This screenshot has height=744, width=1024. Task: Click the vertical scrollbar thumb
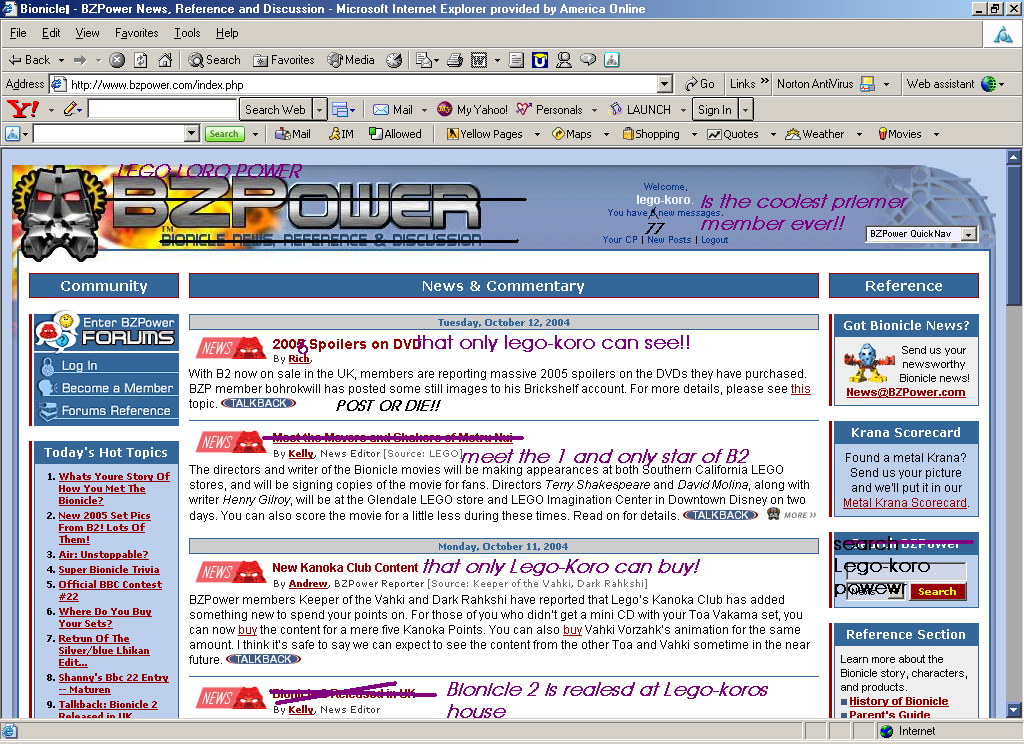(1014, 235)
